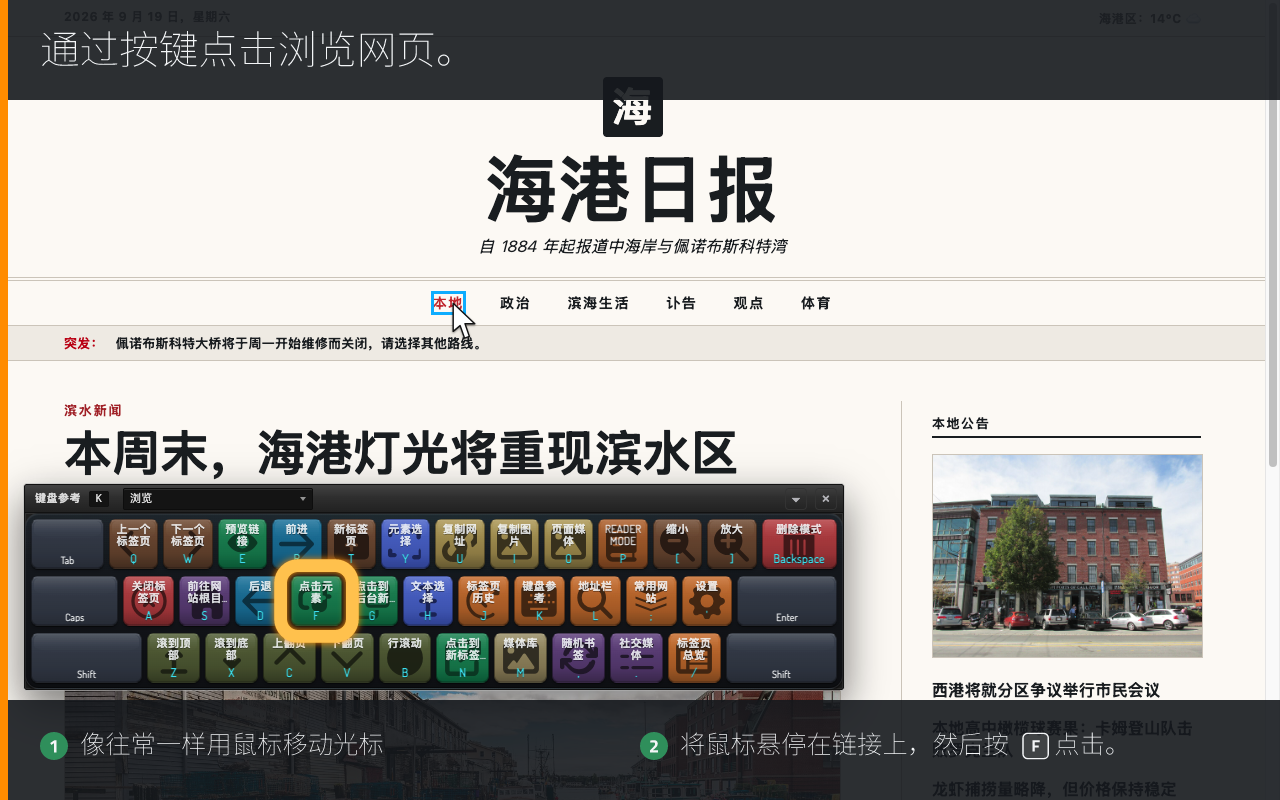Open 标签页总览 key icon
1280x800 pixels.
tap(694, 658)
